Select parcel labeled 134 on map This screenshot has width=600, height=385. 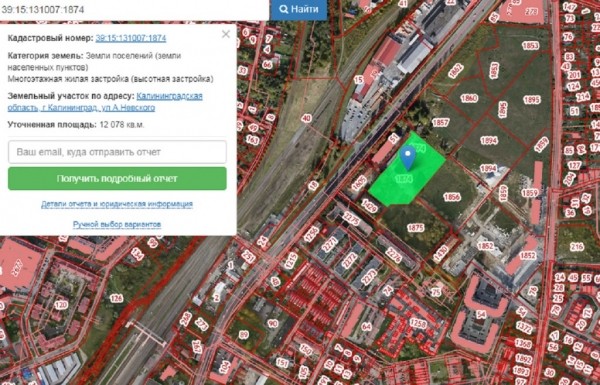(x=137, y=254)
